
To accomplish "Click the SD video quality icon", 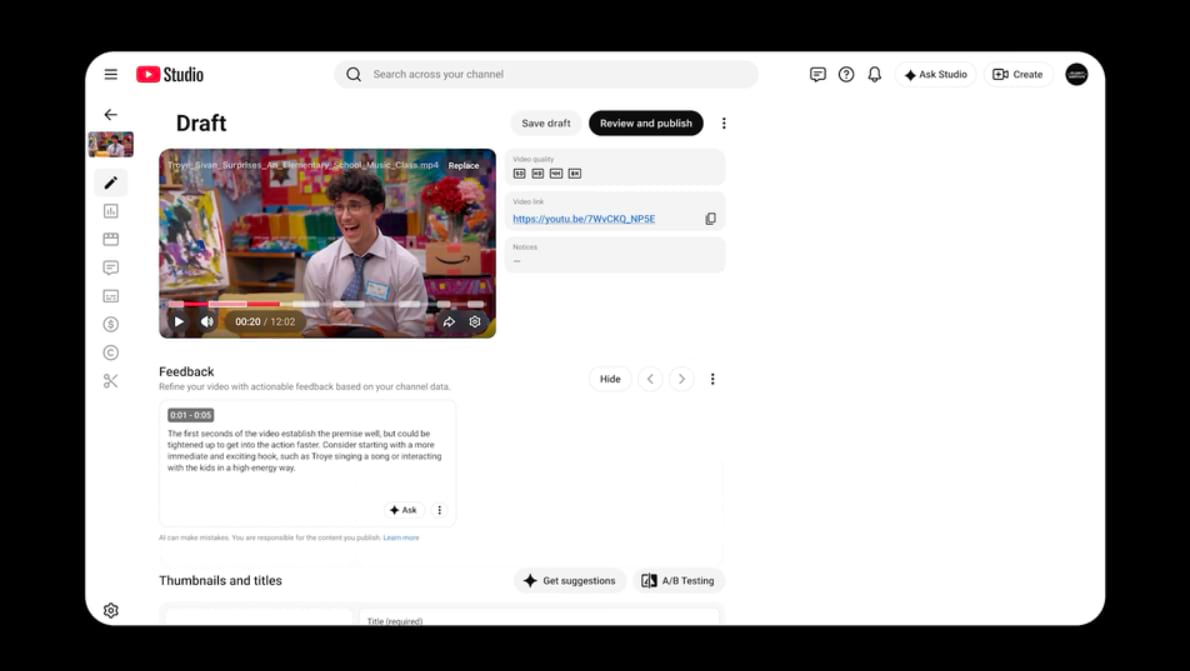I will click(519, 174).
